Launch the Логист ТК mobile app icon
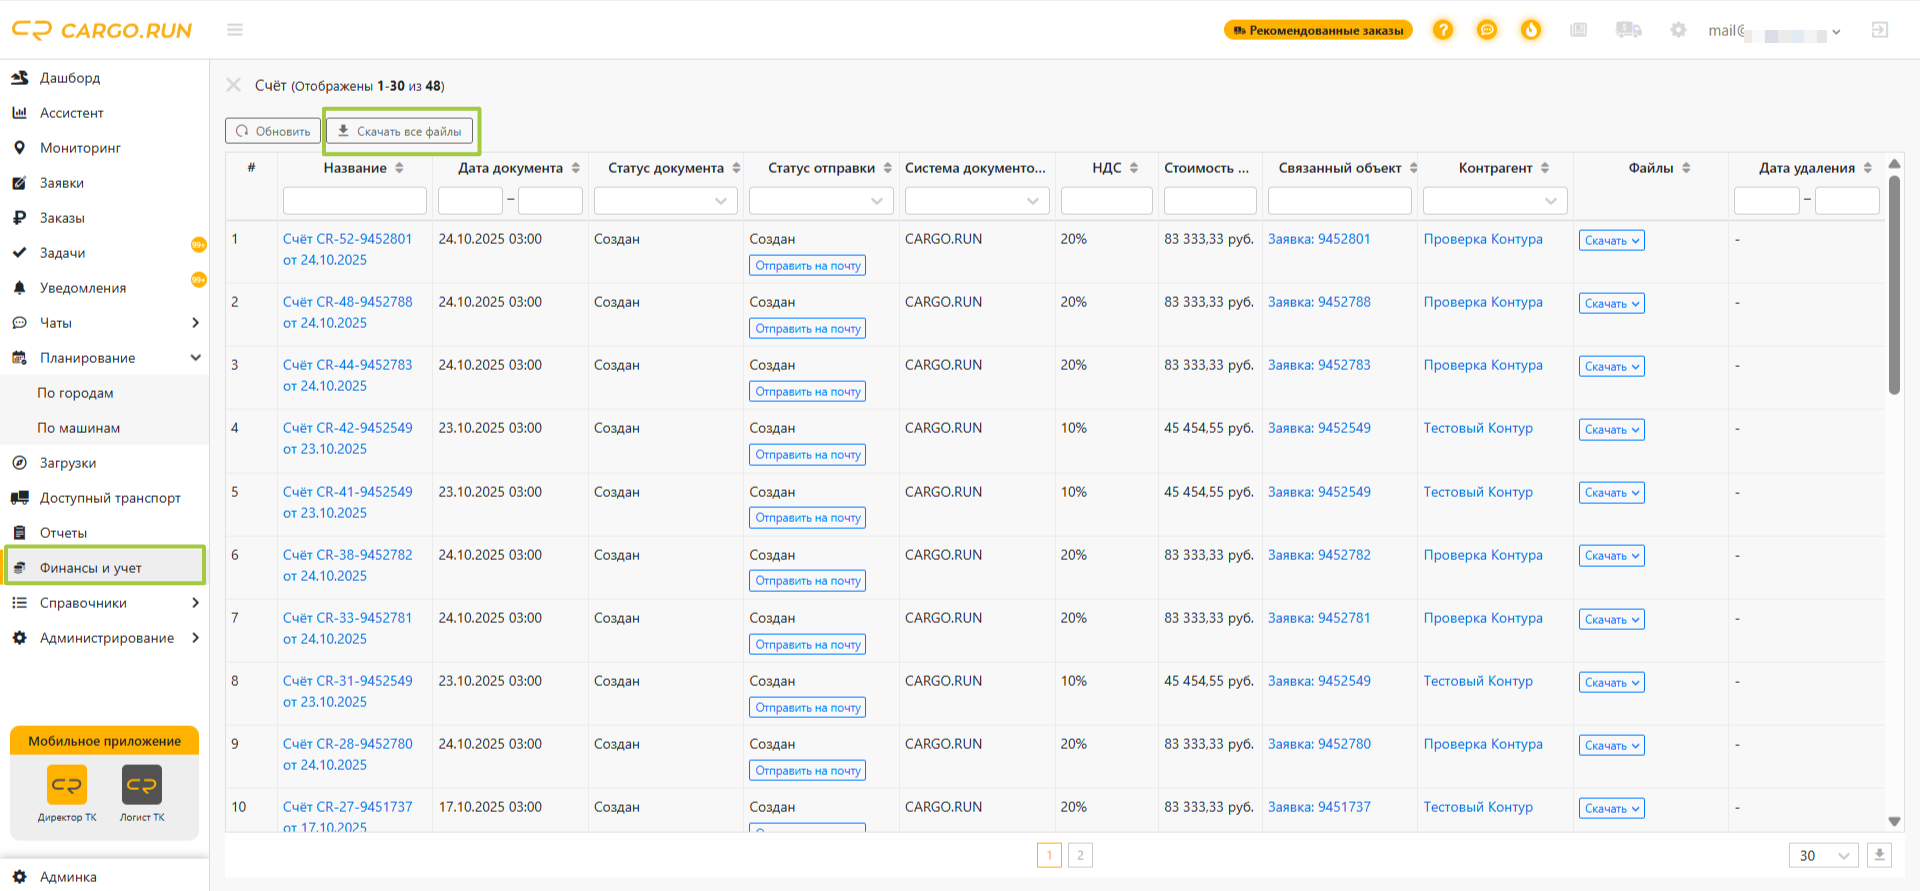1920x891 pixels. (142, 785)
